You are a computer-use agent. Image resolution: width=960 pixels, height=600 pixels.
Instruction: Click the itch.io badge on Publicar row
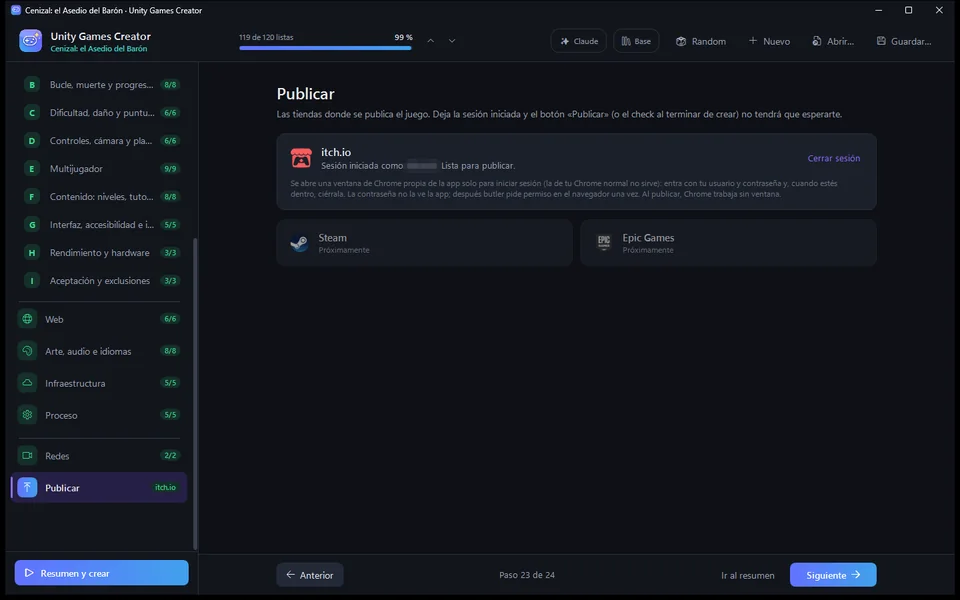[165, 487]
